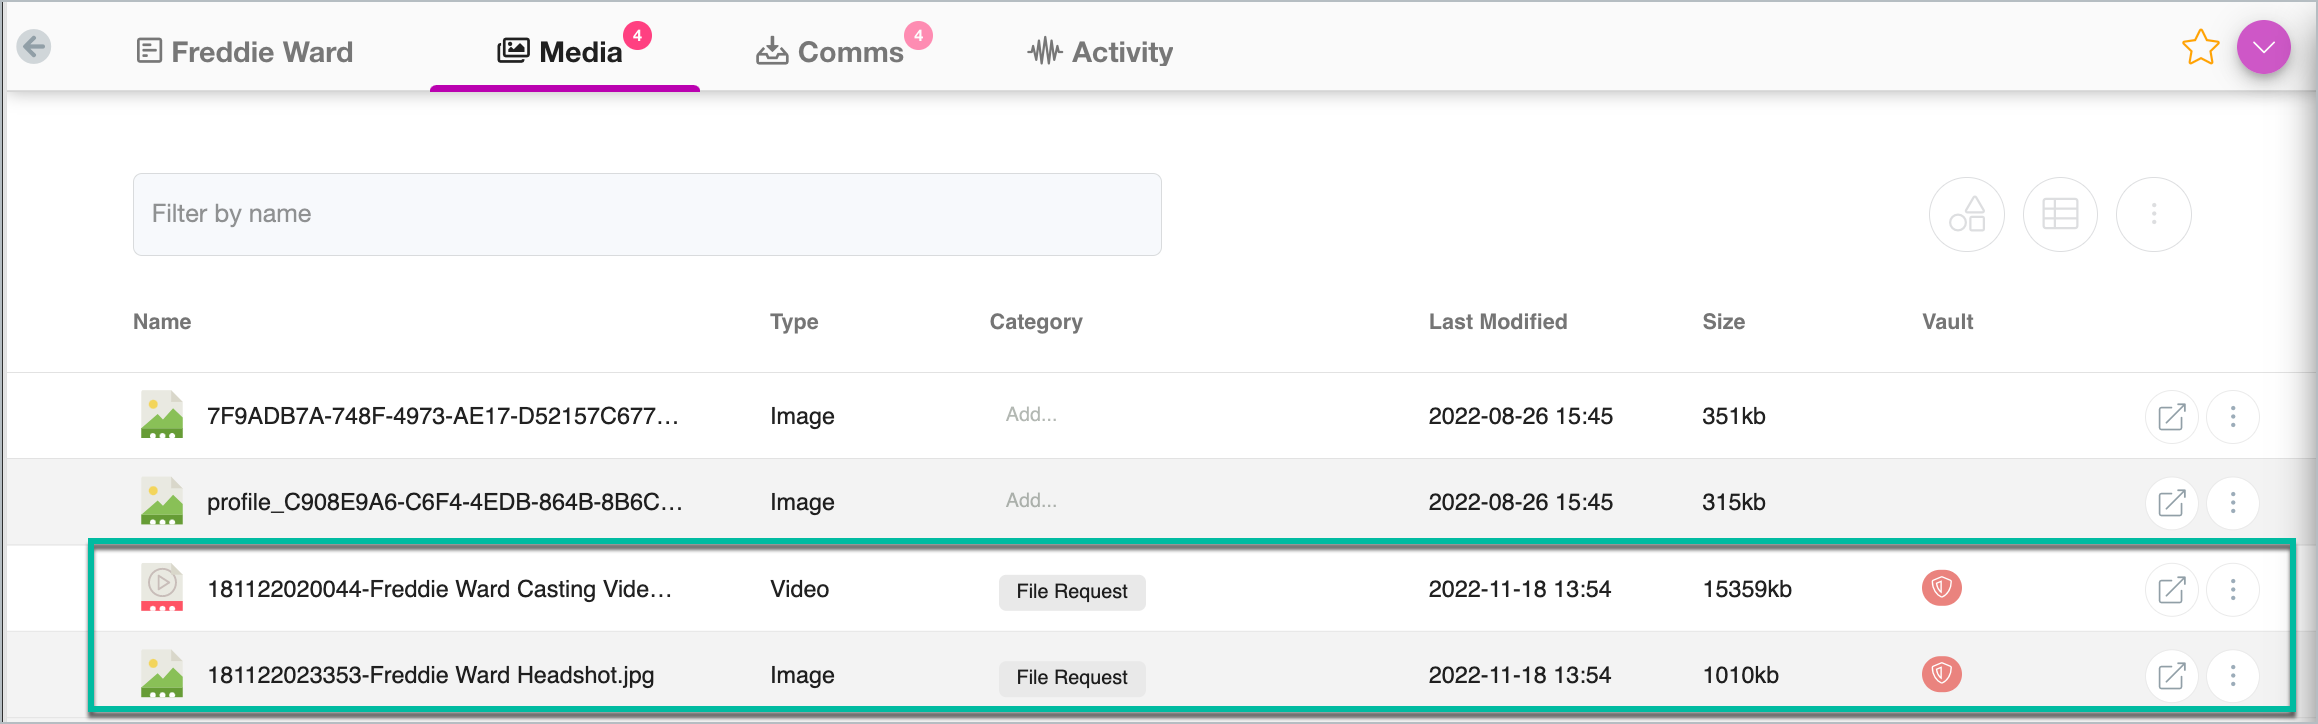Add category to 7F9ADB7A image
The width and height of the screenshot is (2318, 724).
(x=1031, y=415)
